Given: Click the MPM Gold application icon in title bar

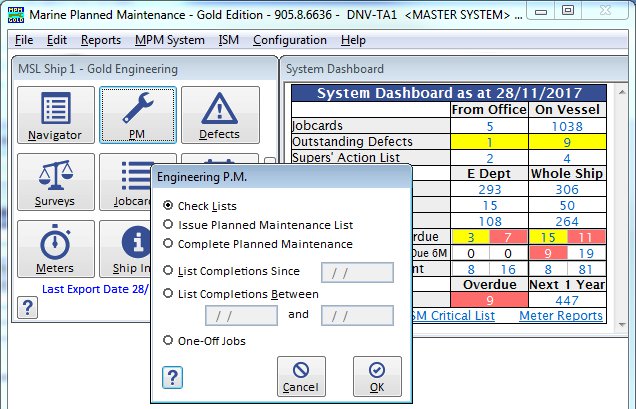Looking at the screenshot, I should (x=16, y=15).
